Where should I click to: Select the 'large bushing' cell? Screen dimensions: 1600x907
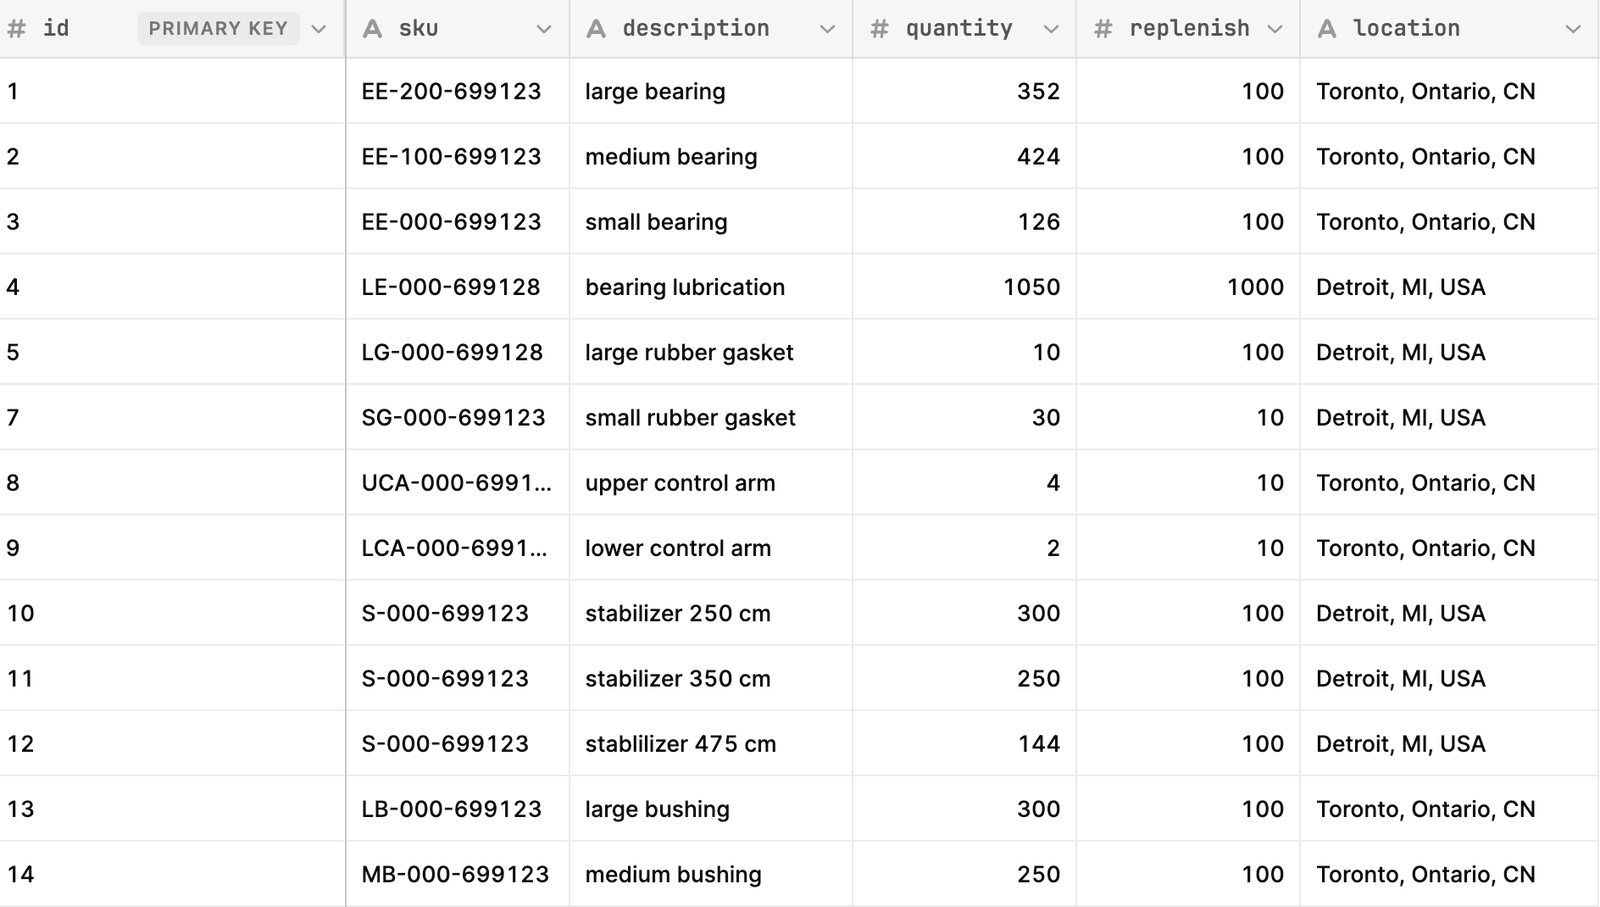(711, 809)
